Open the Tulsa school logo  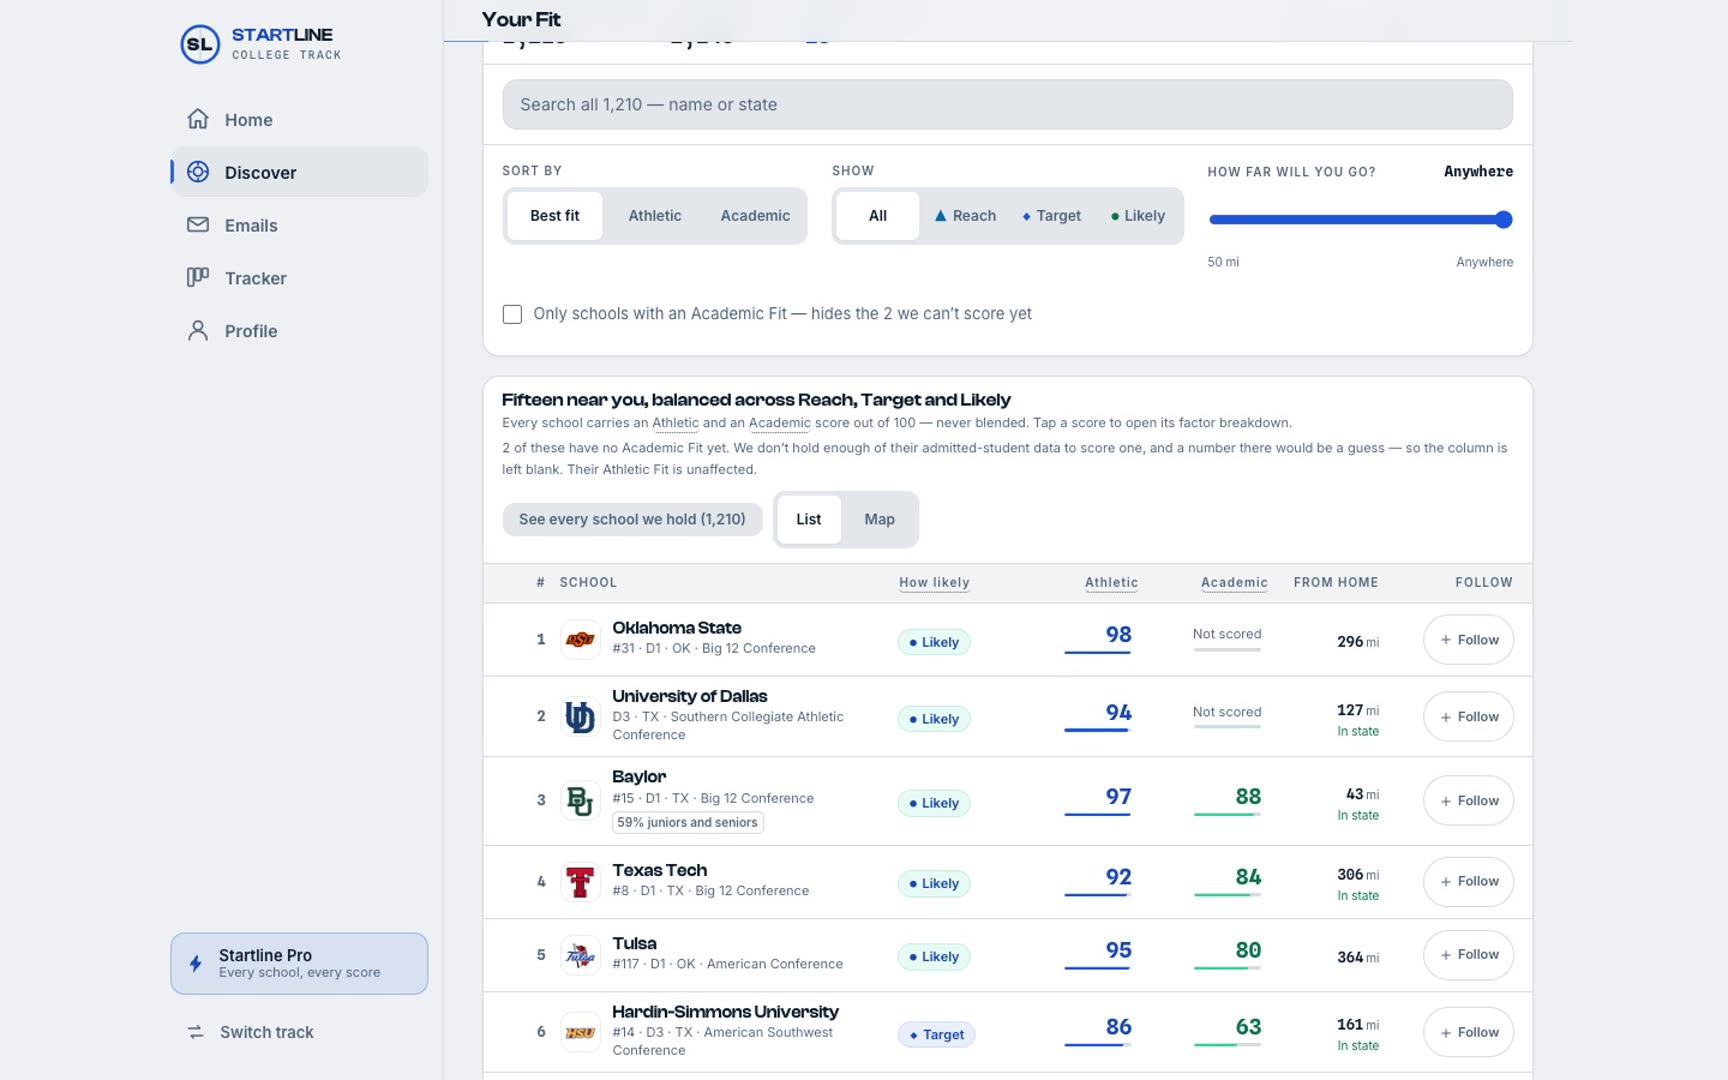pos(580,956)
